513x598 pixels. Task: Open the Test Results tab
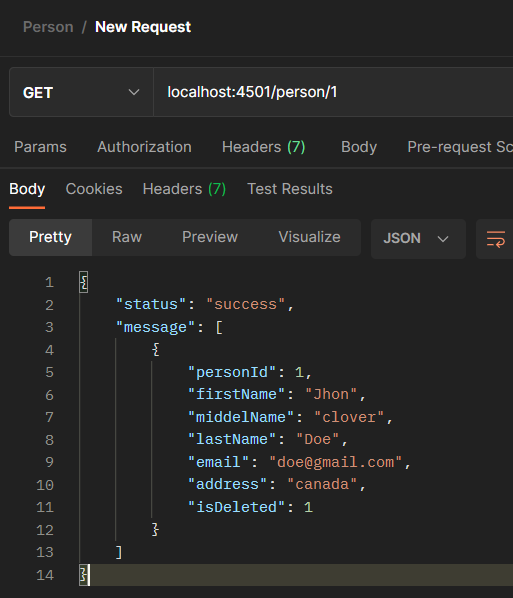point(290,189)
